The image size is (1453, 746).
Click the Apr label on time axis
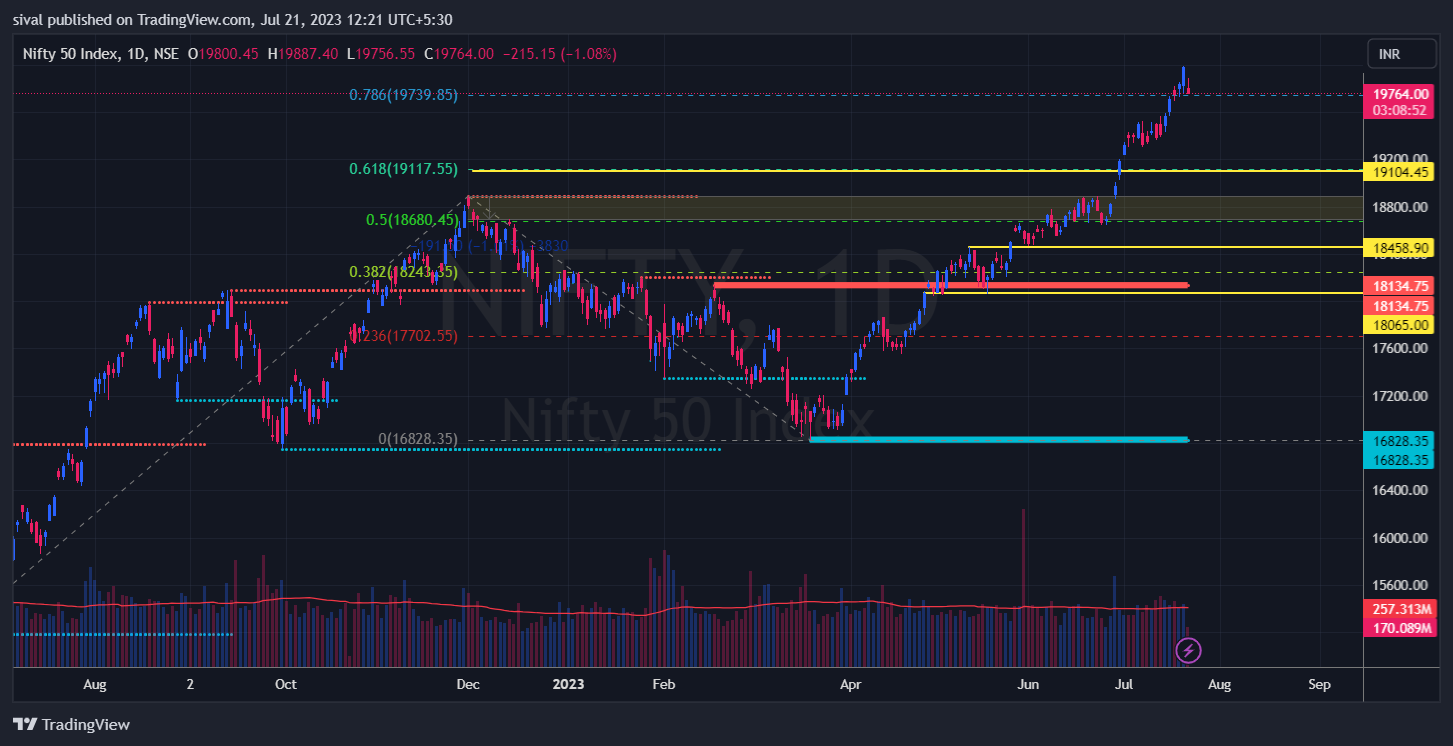[851, 685]
